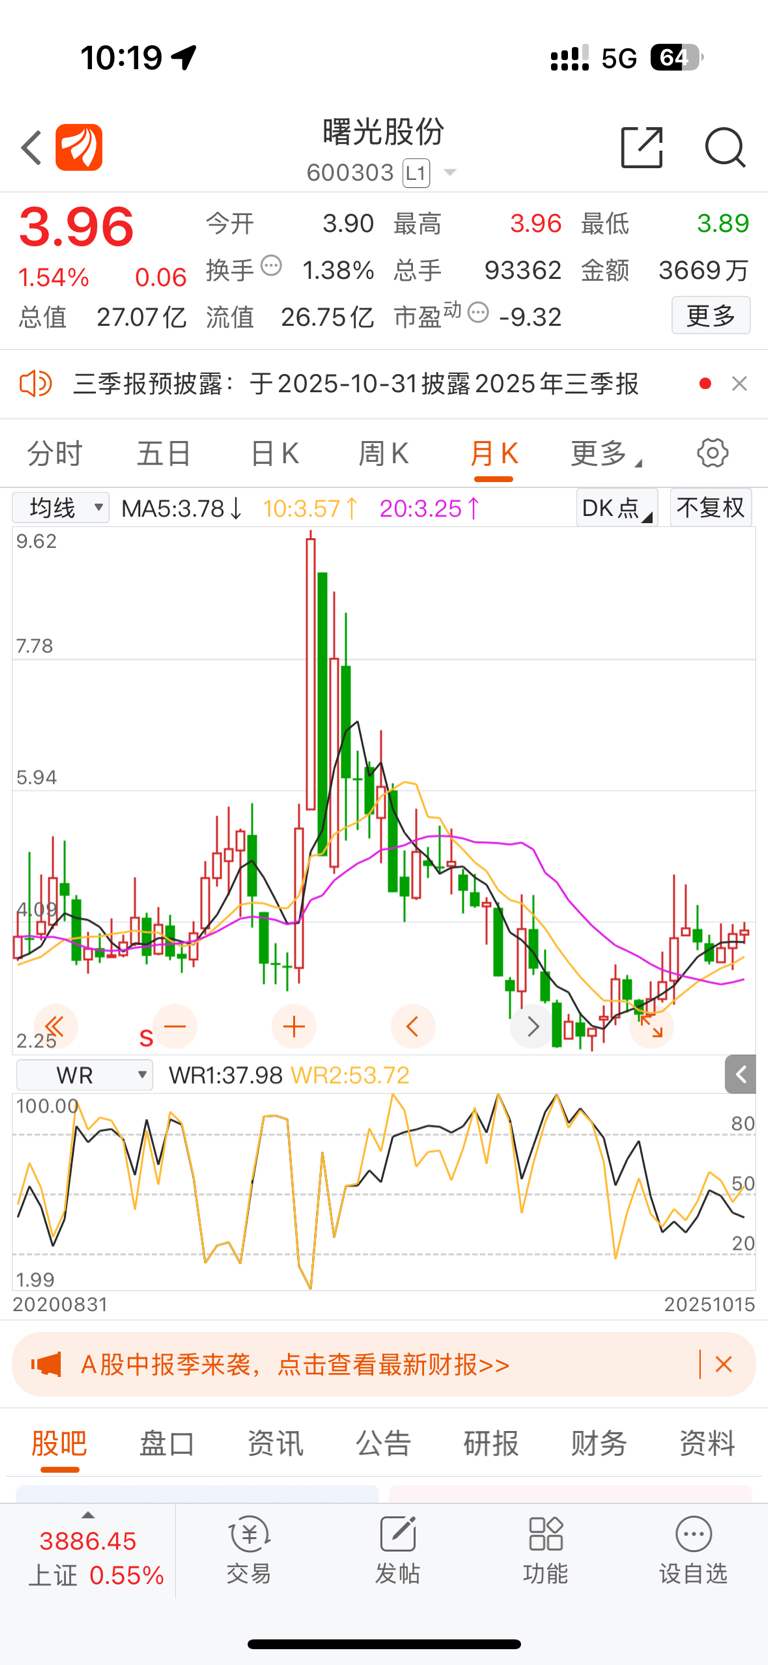Jump chart back with double-left arrows

click(55, 1026)
